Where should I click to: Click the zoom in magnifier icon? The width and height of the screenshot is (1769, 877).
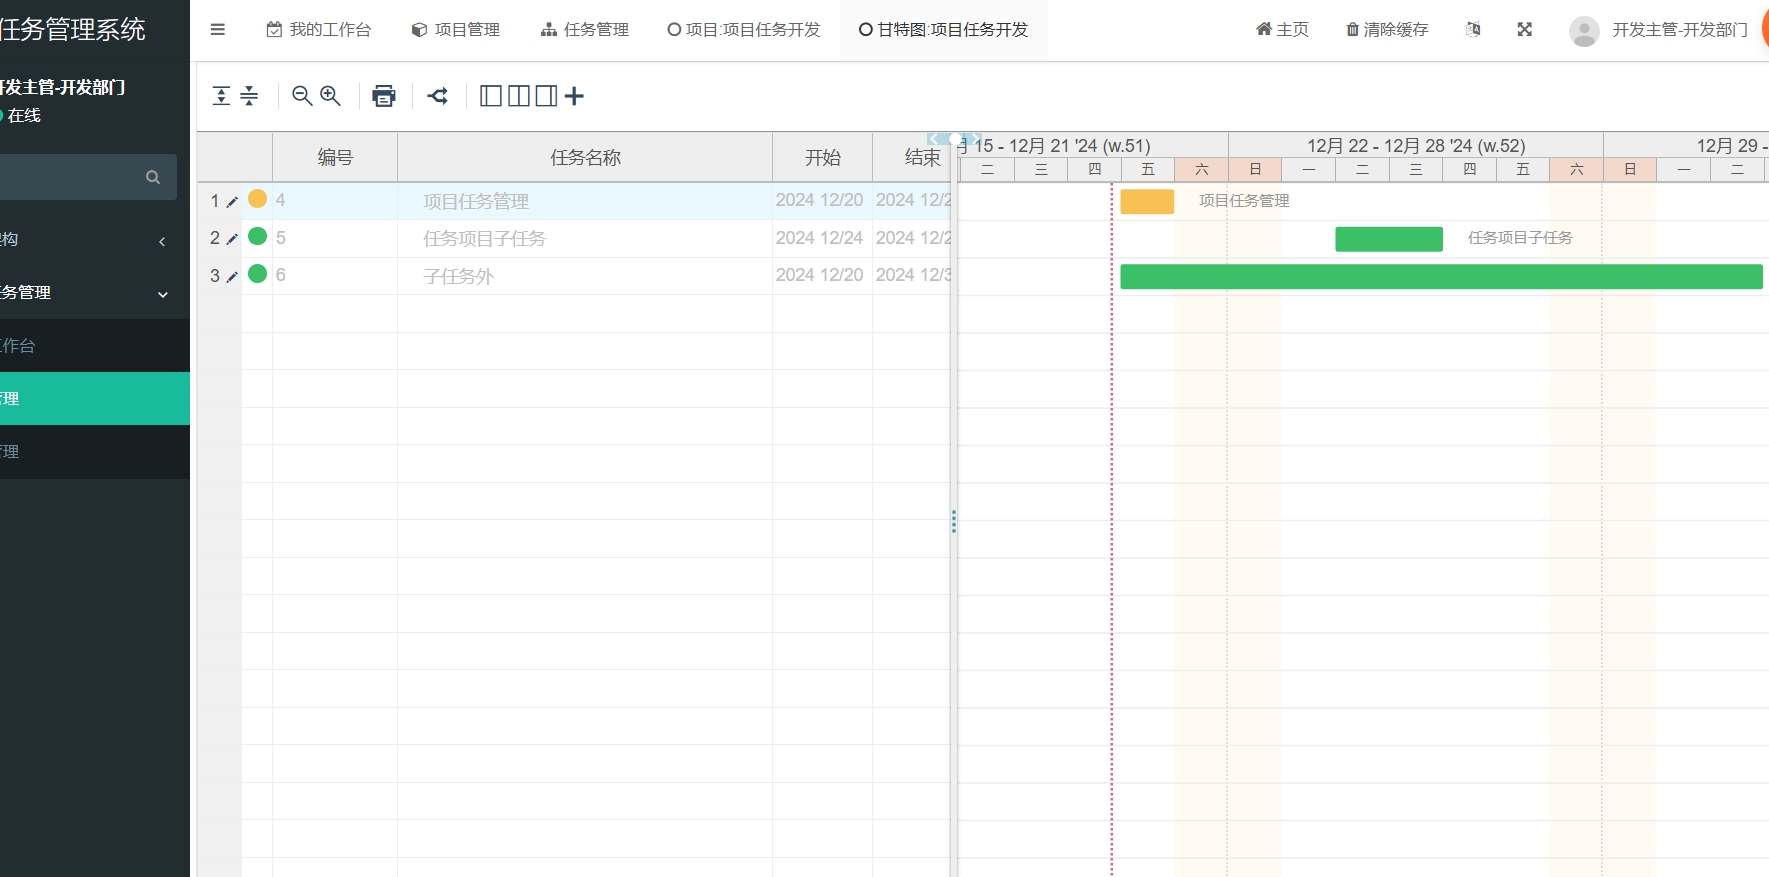coord(330,96)
